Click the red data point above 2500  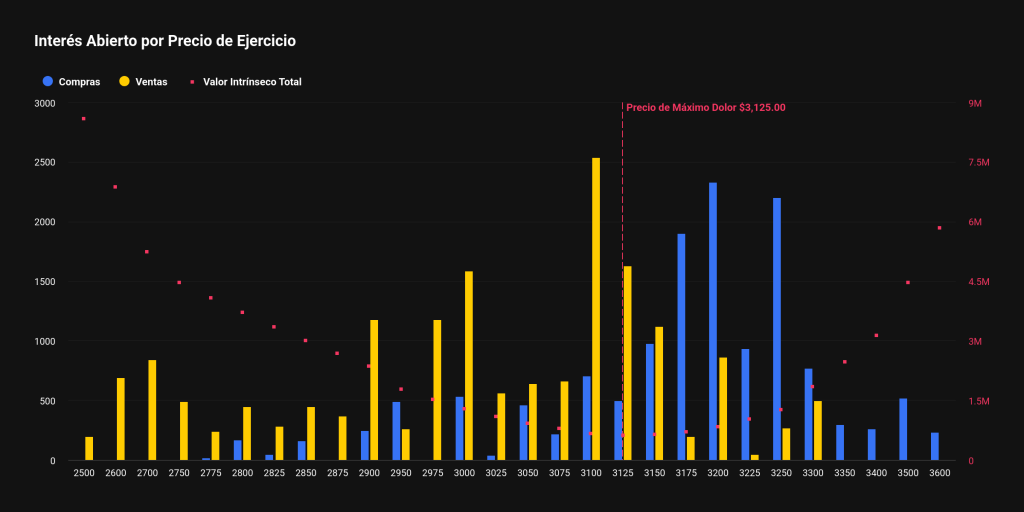[84, 119]
